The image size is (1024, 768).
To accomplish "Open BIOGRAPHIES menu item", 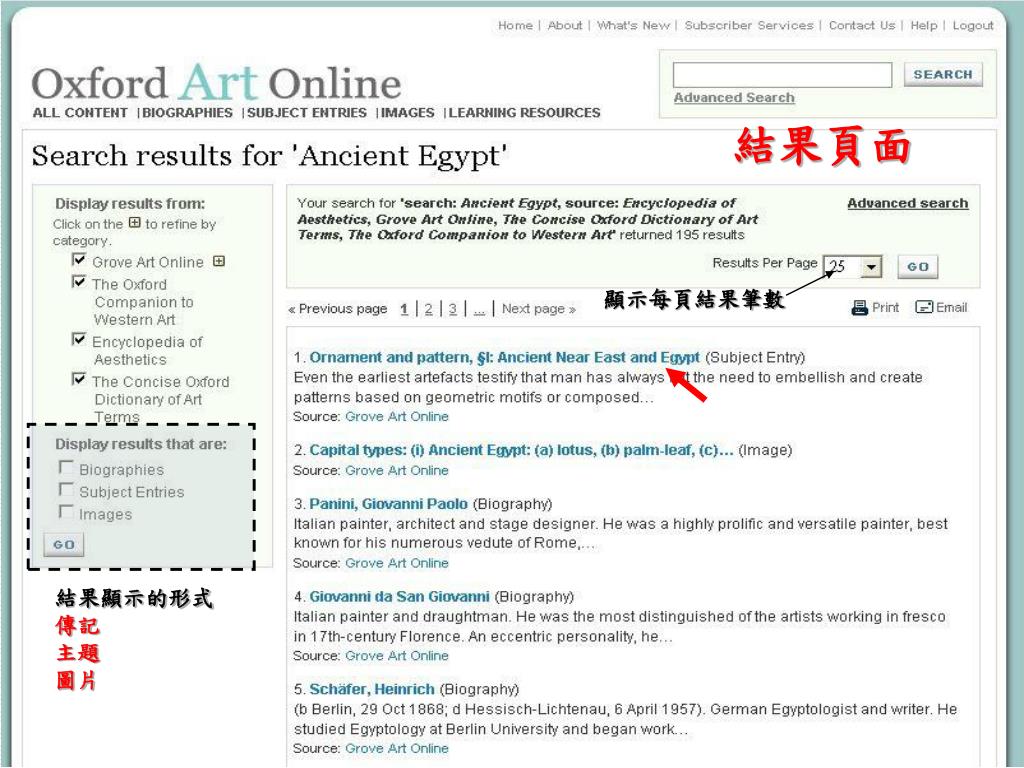I will [187, 113].
